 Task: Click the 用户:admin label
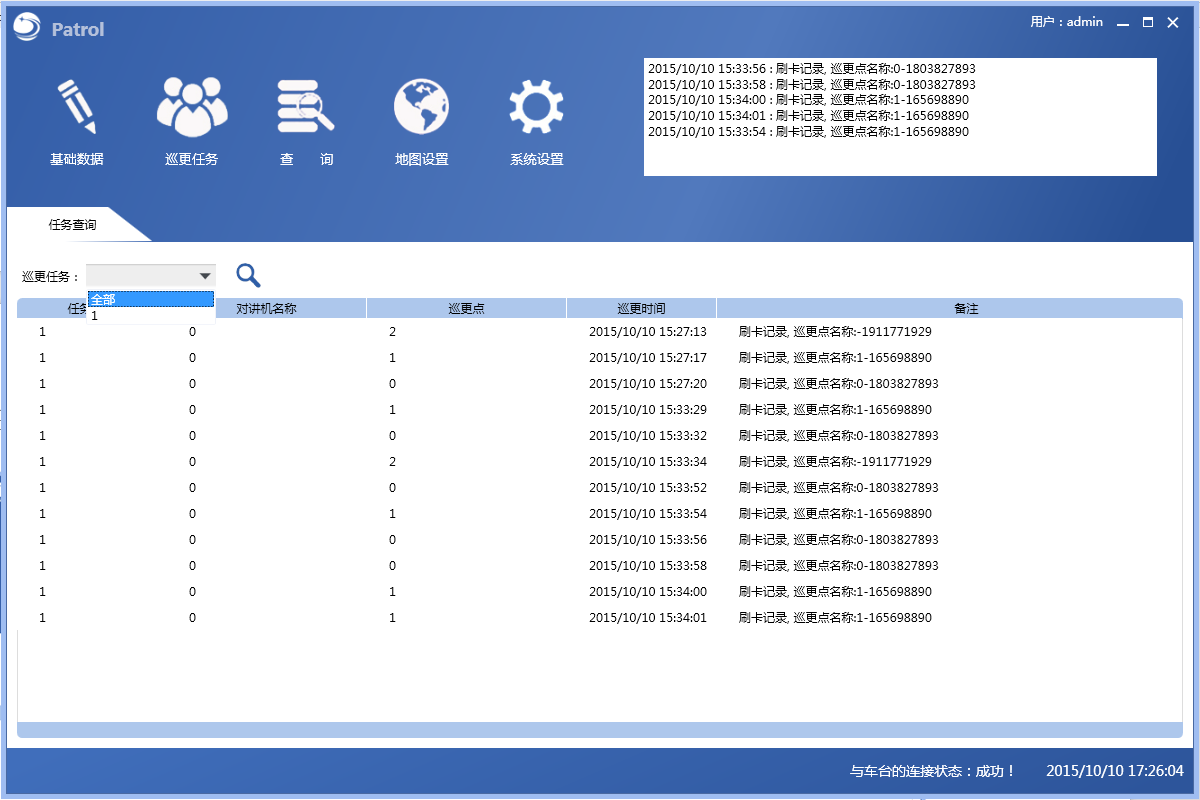[x=1066, y=22]
